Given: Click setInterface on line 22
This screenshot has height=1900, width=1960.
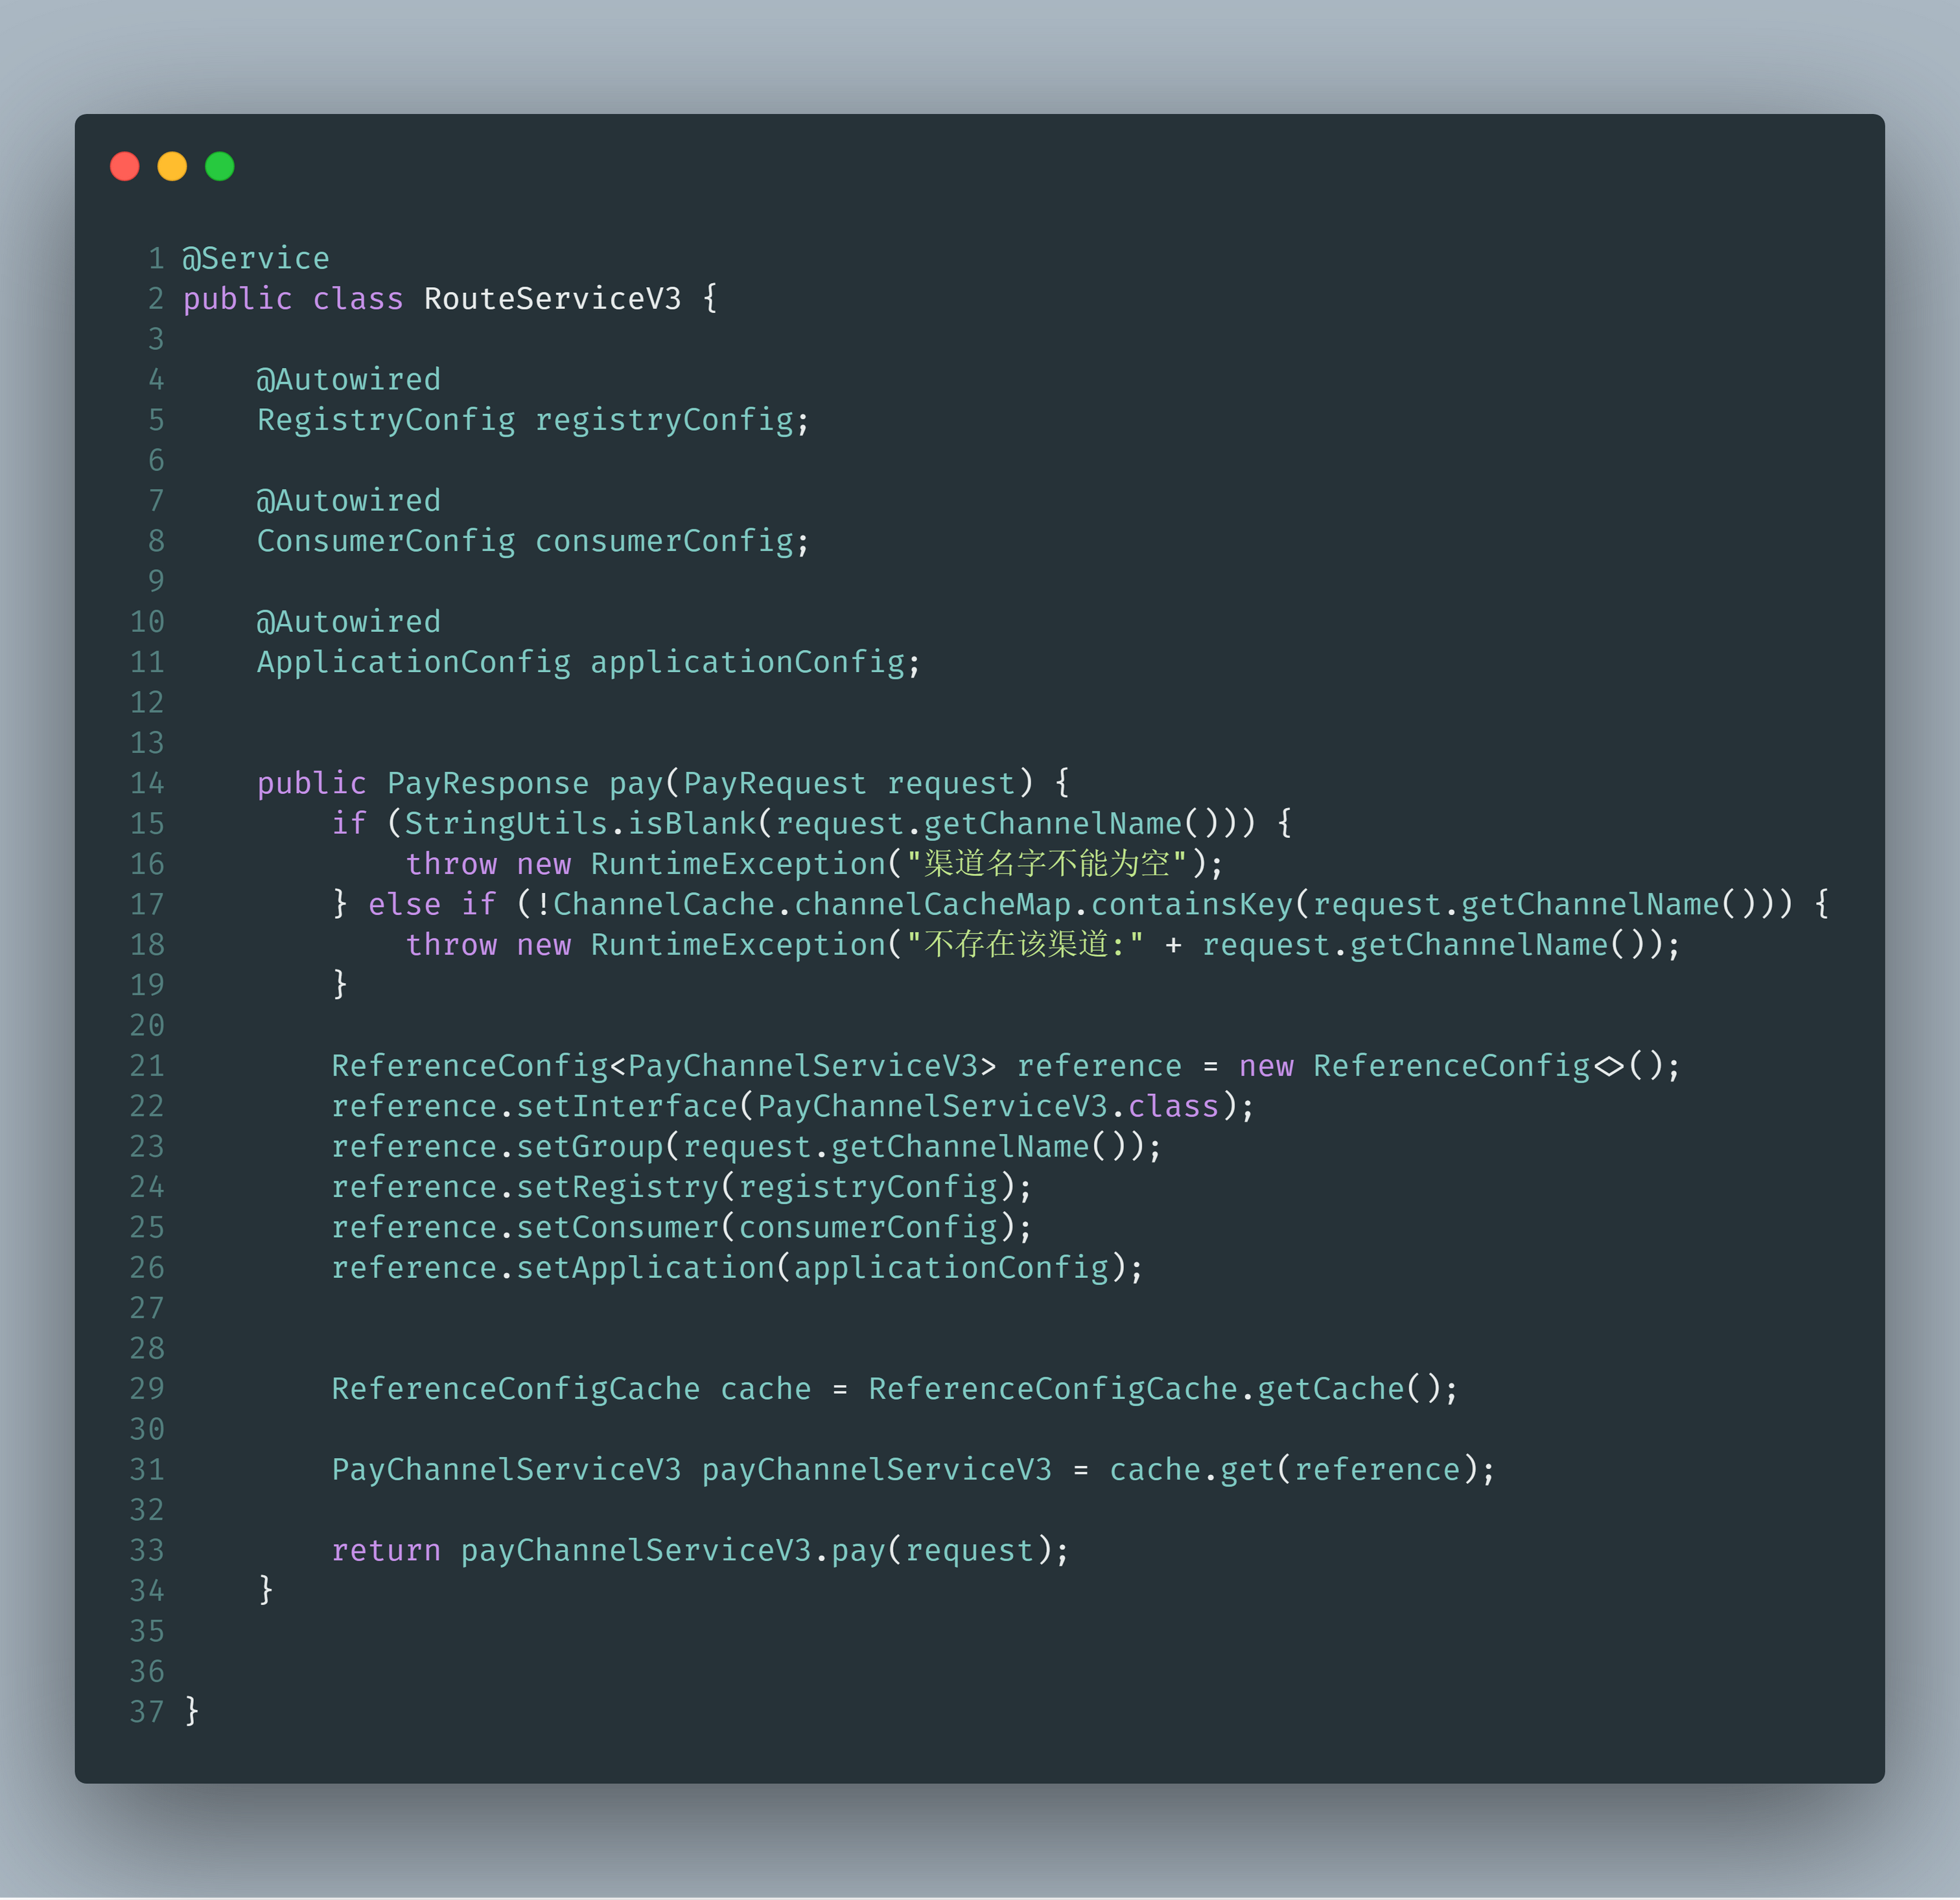Looking at the screenshot, I should pos(627,1106).
